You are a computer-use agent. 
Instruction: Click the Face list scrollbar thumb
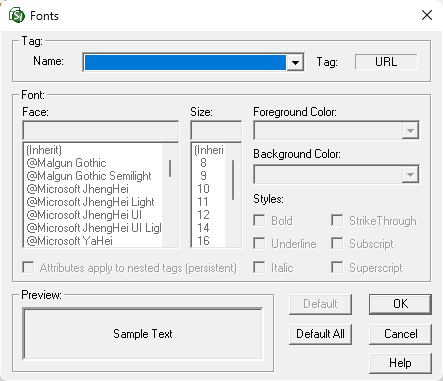point(170,168)
